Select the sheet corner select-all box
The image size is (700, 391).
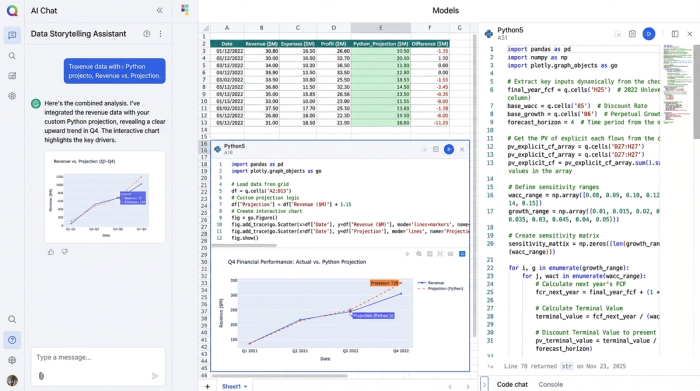[204, 28]
